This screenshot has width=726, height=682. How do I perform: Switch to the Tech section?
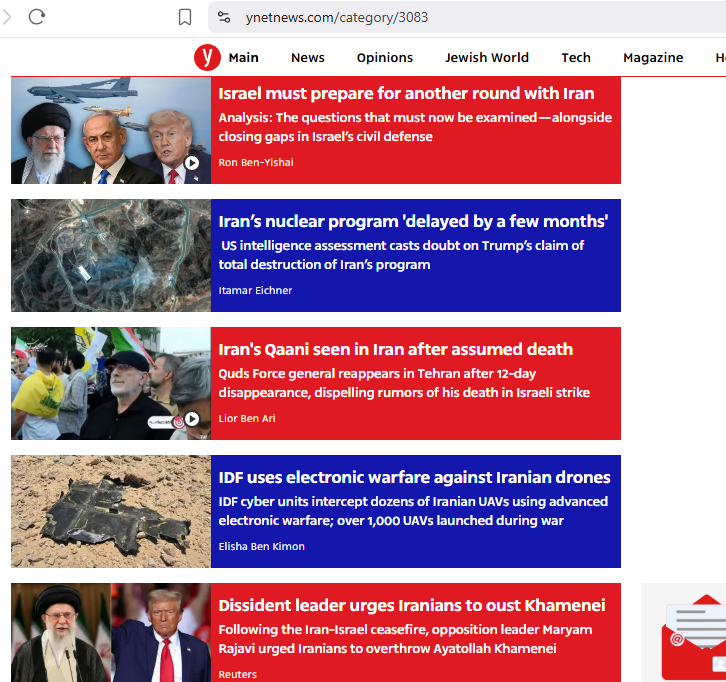point(576,58)
